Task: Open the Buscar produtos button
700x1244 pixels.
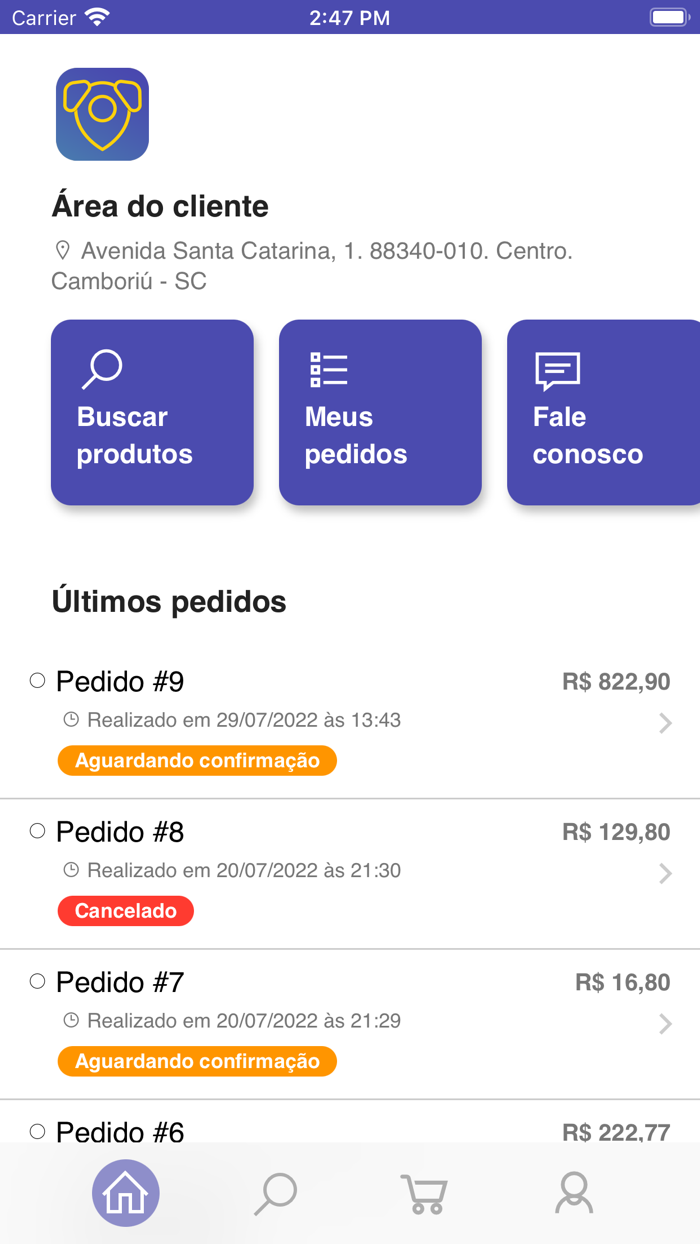Action: click(x=151, y=412)
